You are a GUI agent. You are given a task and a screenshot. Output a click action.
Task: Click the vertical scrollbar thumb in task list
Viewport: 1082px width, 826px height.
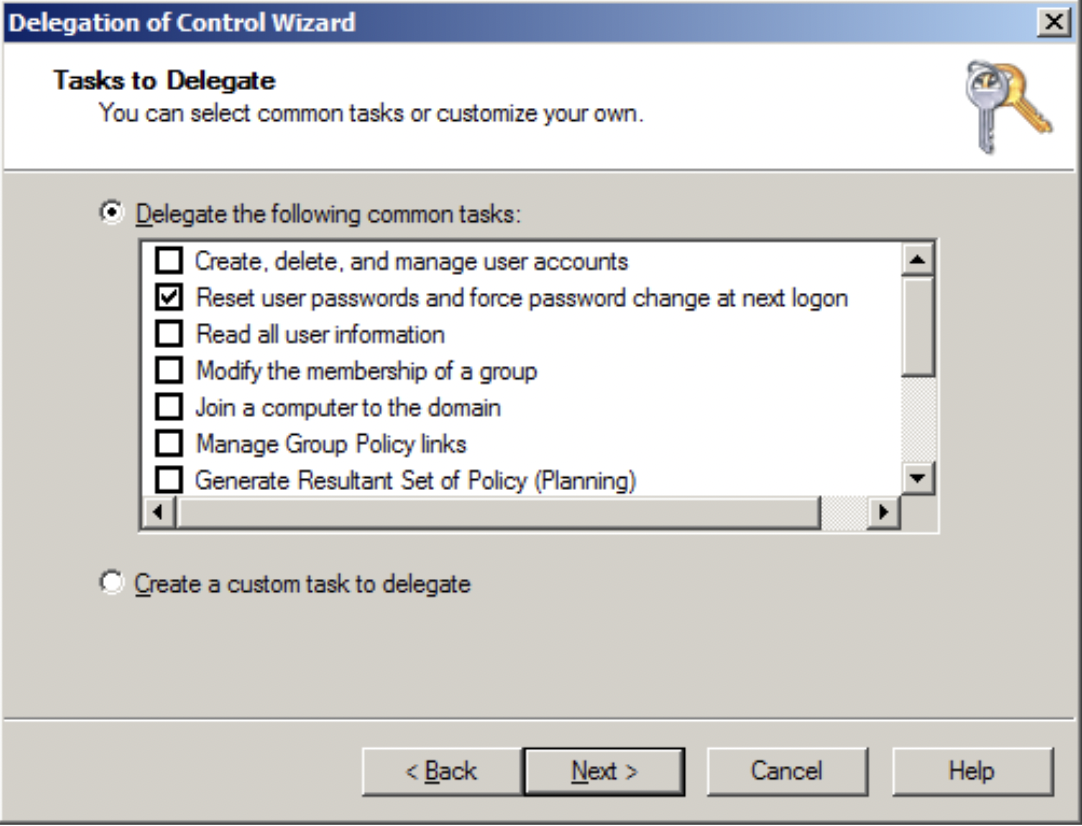tap(918, 326)
